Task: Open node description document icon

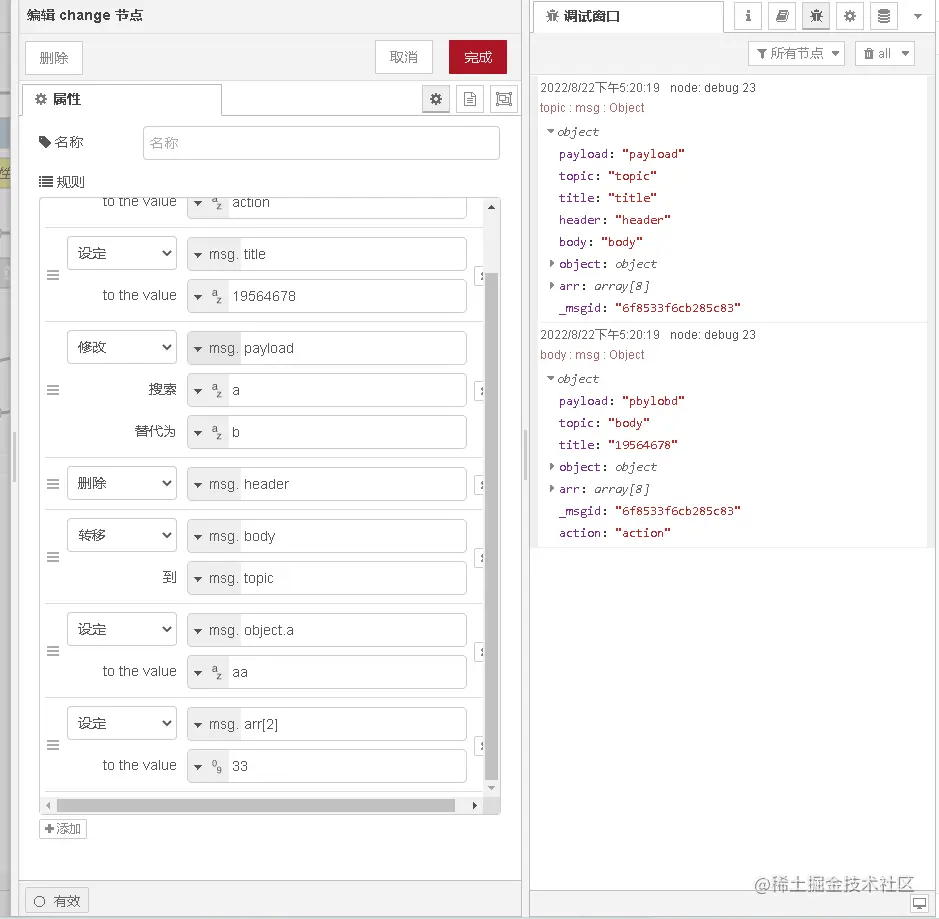Action: pyautogui.click(x=470, y=99)
